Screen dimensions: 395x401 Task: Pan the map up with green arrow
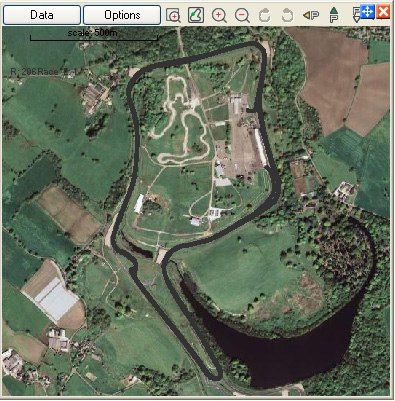coord(334,15)
